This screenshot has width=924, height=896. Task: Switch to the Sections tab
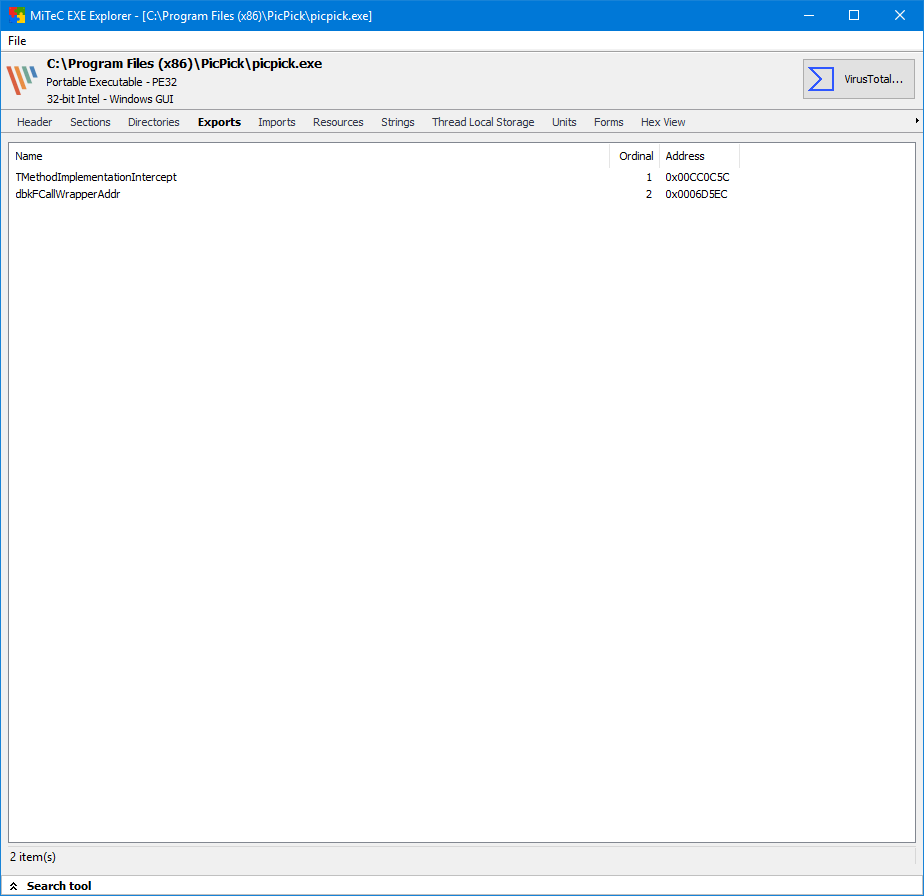90,122
